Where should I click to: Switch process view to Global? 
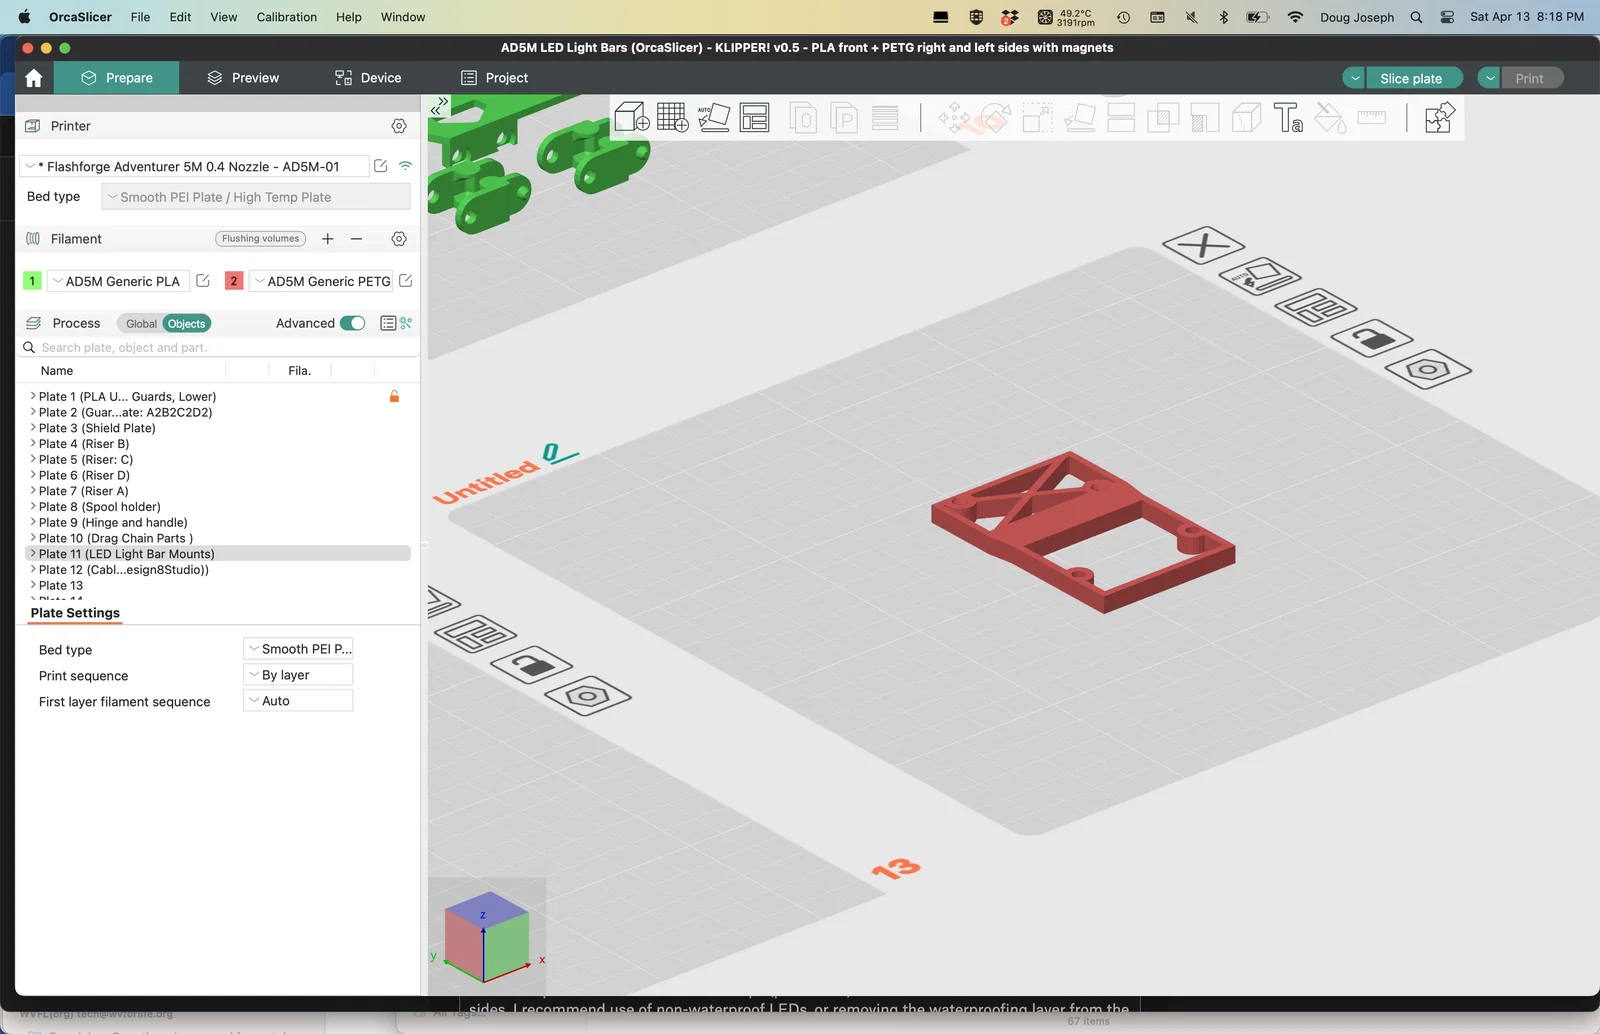click(x=141, y=324)
